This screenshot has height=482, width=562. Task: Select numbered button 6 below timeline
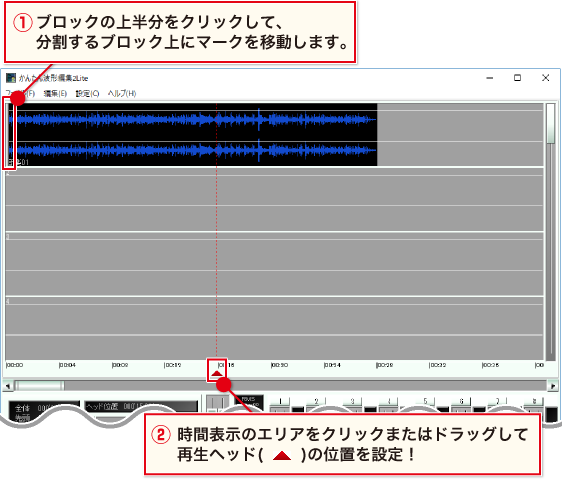pos(461,401)
